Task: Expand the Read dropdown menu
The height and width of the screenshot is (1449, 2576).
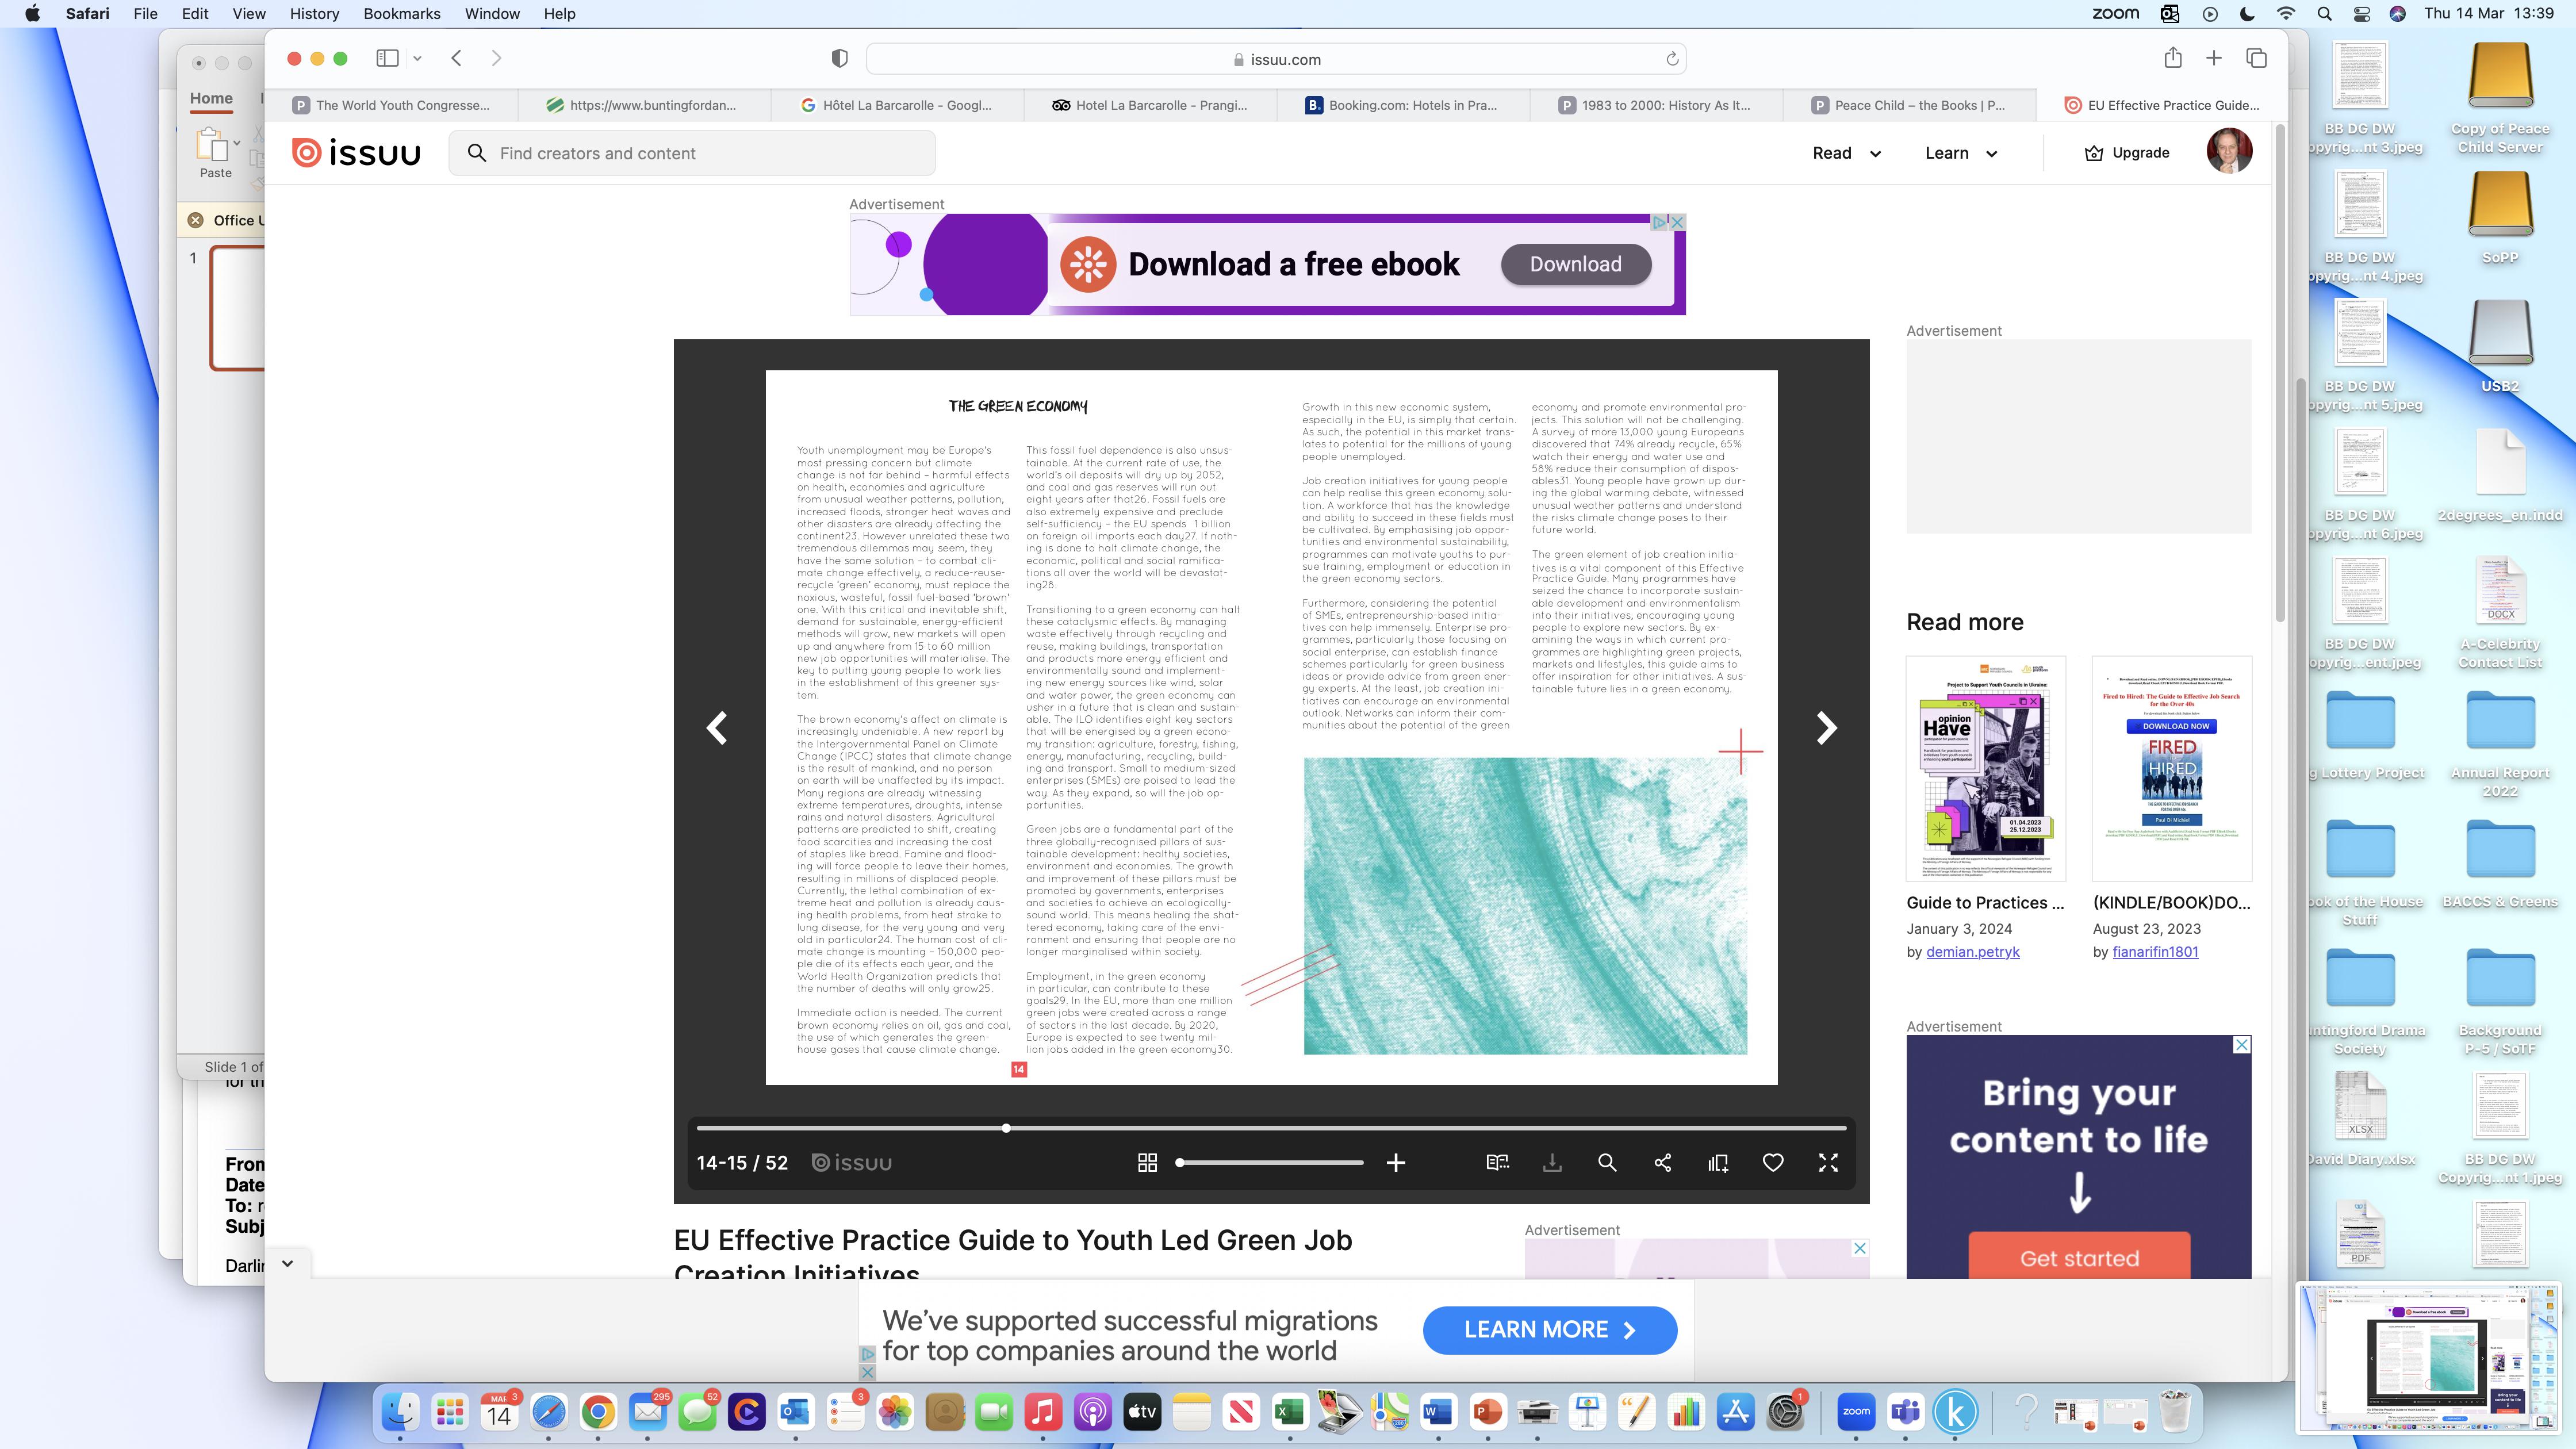Action: [1846, 153]
